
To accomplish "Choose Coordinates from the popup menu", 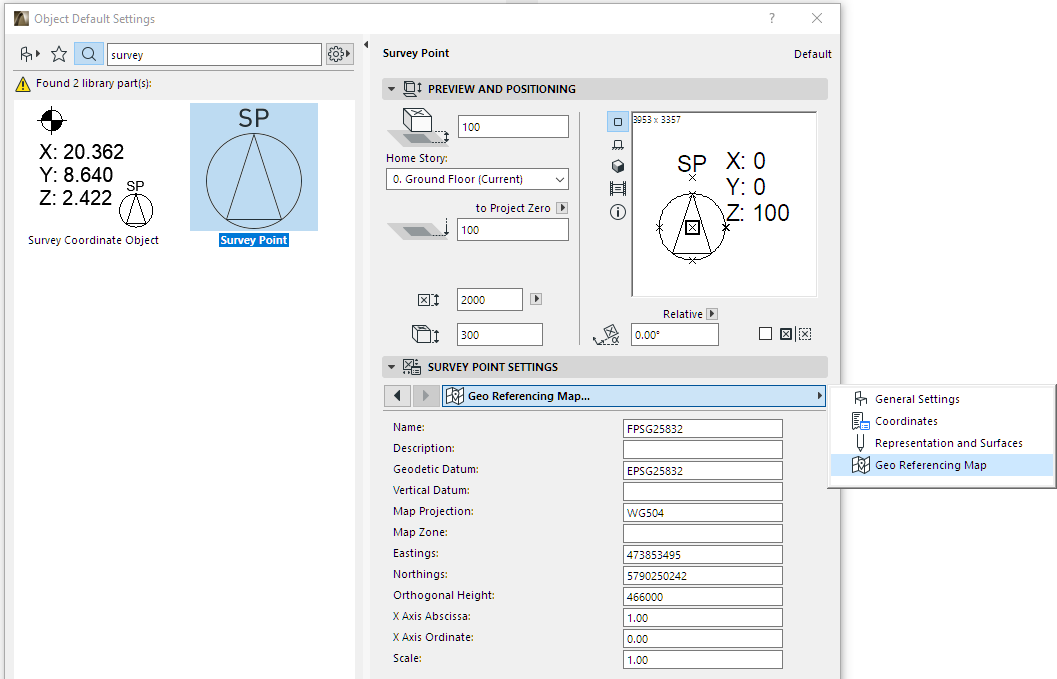I will [x=942, y=421].
